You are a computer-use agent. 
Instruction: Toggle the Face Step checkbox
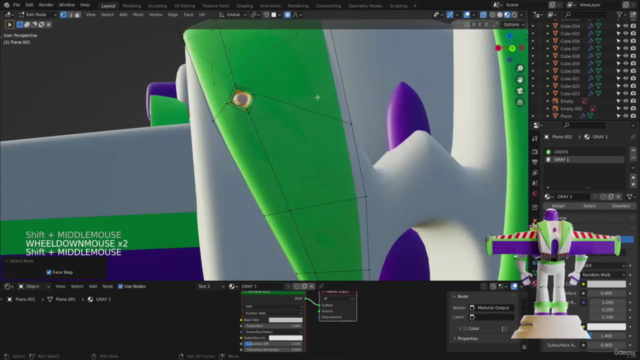pos(49,272)
